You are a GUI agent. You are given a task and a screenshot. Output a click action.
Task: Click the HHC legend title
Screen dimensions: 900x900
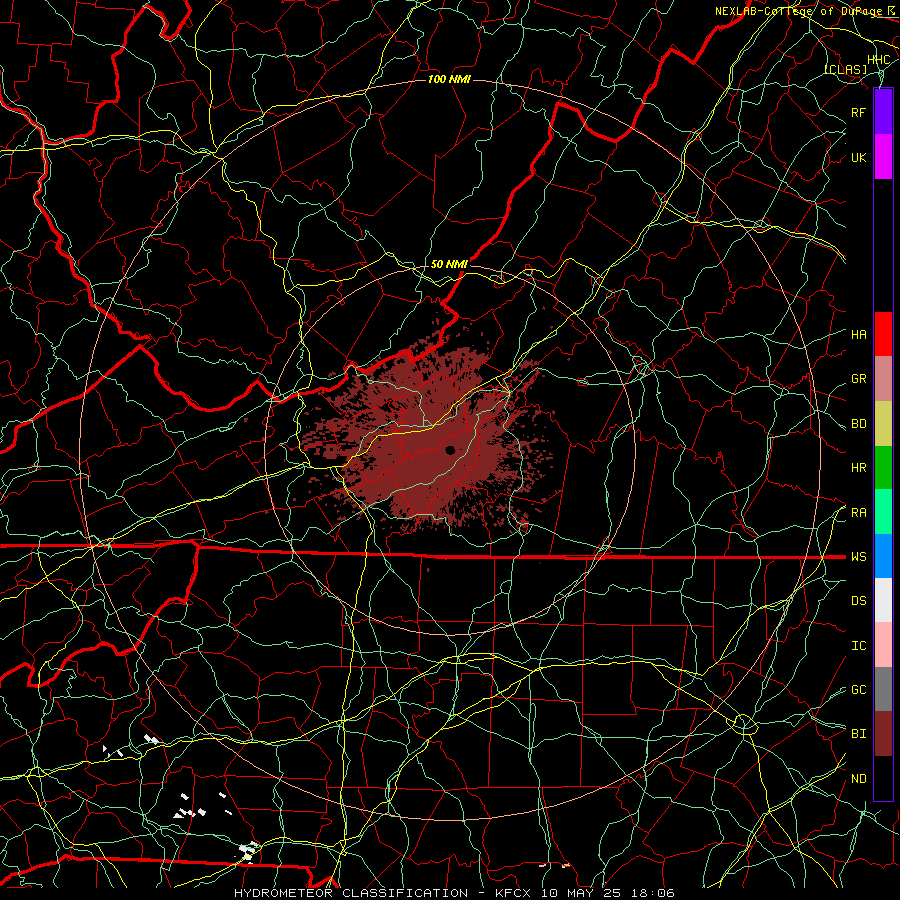(878, 60)
